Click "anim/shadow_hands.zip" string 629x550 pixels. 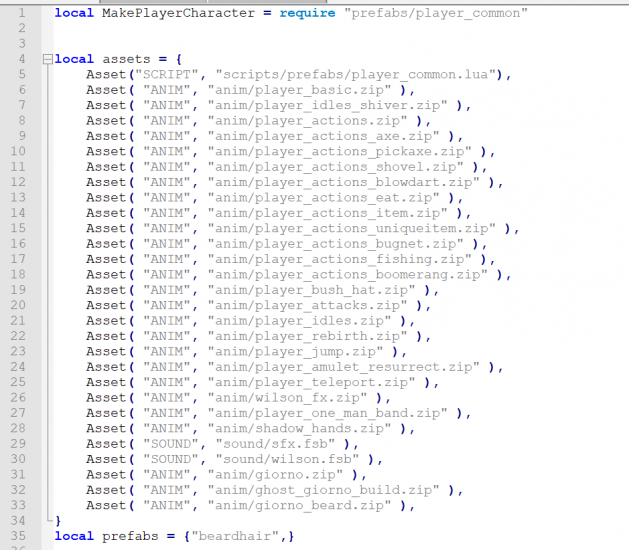pos(299,428)
